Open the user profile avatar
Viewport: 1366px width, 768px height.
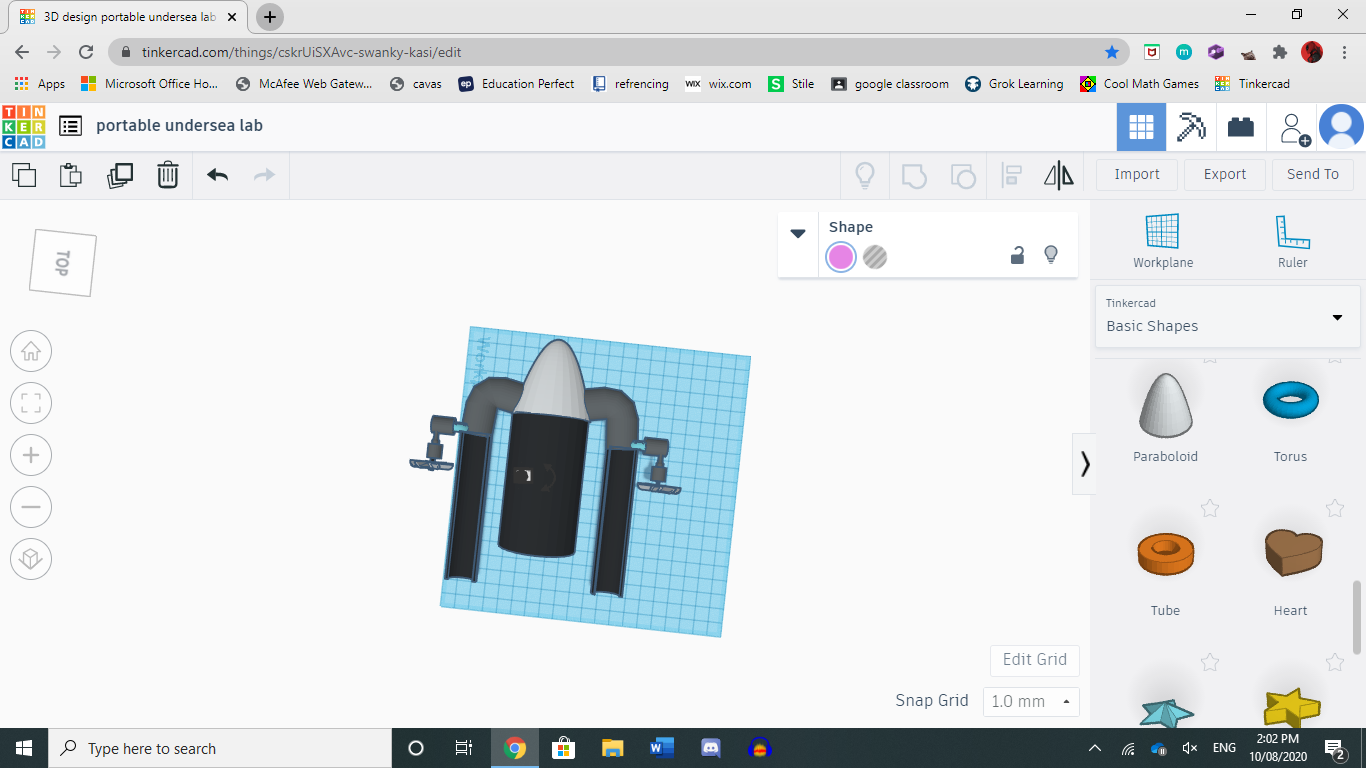tap(1341, 127)
